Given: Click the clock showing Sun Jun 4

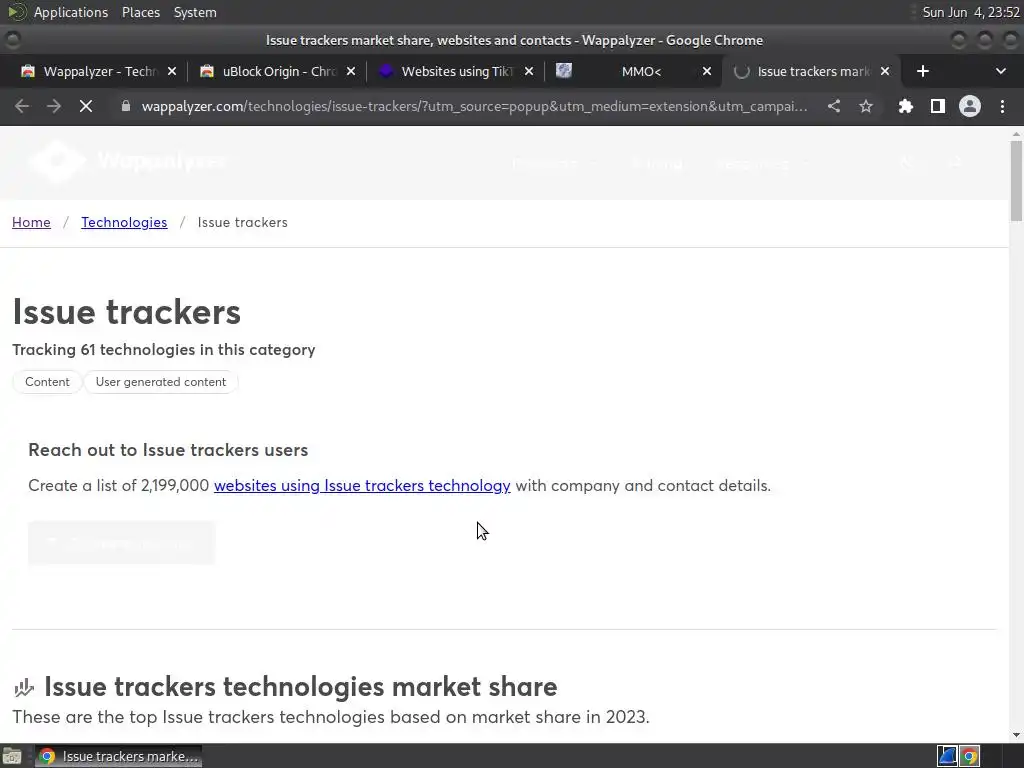Looking at the screenshot, I should tap(971, 12).
